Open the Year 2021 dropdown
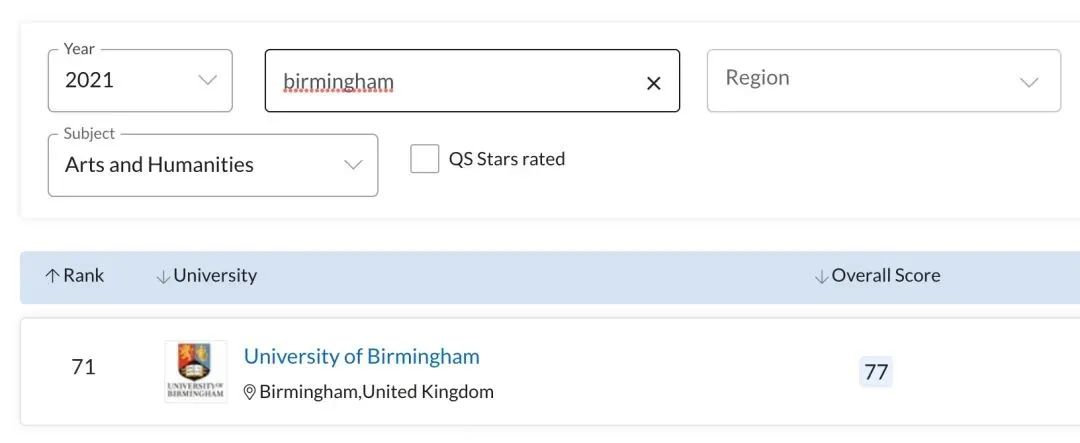The width and height of the screenshot is (1080, 443). click(x=140, y=81)
